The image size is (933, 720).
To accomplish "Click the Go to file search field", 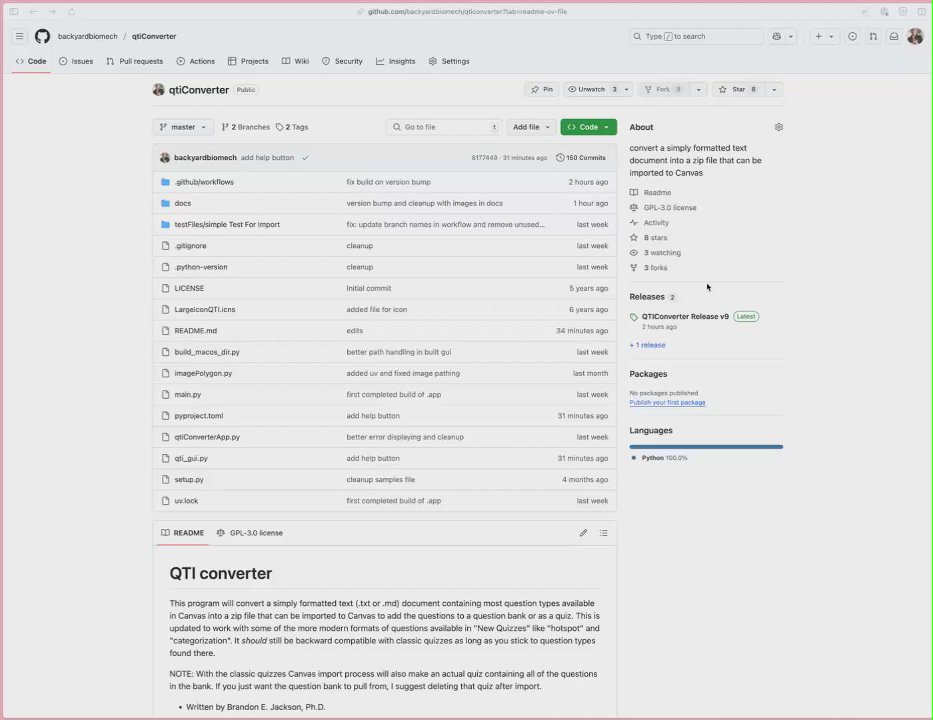I will pos(444,127).
